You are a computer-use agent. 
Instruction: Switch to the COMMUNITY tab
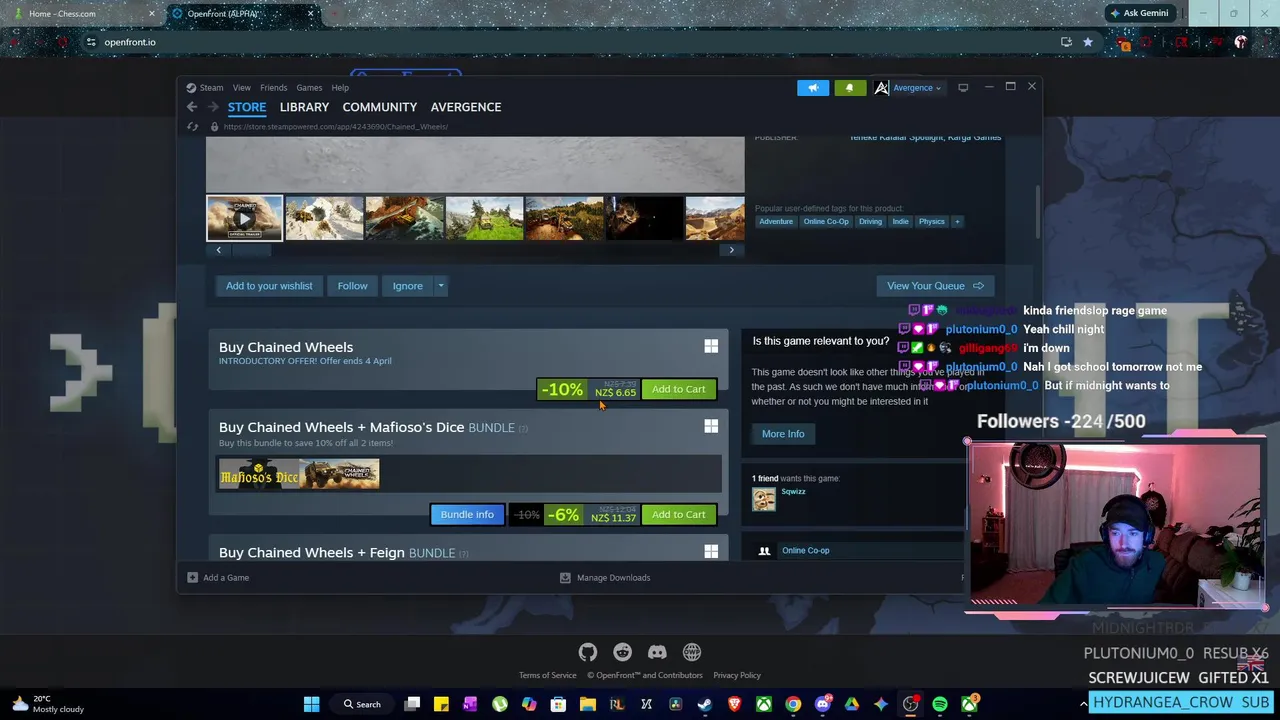[x=380, y=107]
